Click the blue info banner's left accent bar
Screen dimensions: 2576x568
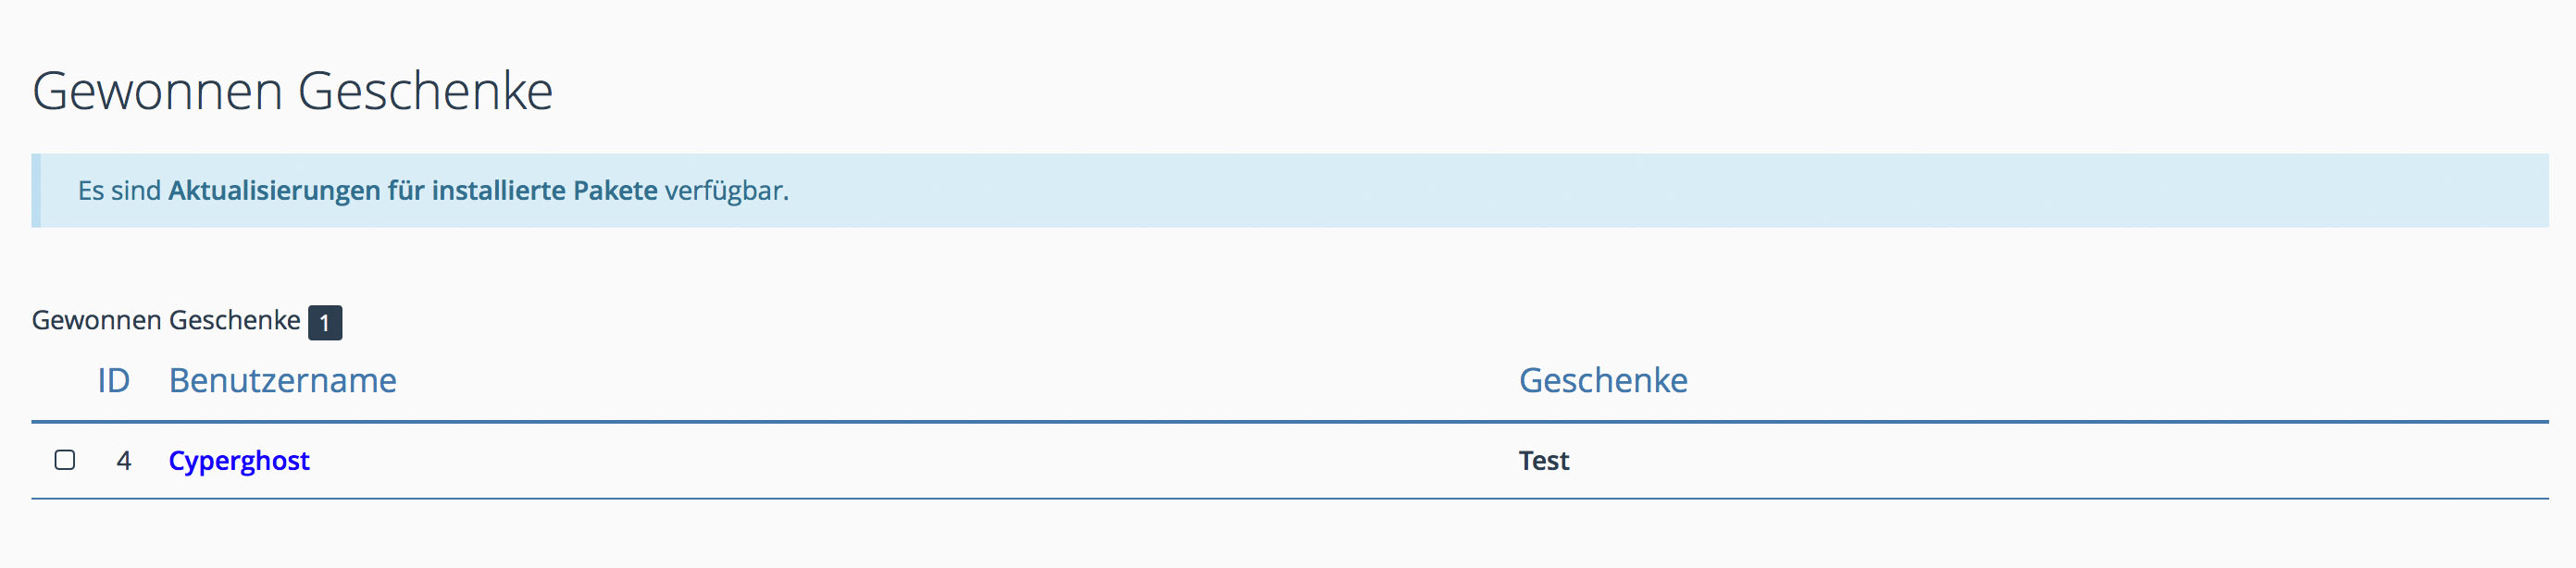tap(36, 191)
